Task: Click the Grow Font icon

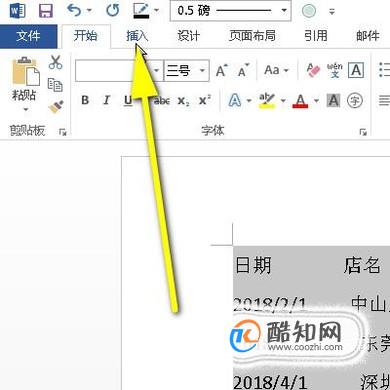Action: (221, 70)
